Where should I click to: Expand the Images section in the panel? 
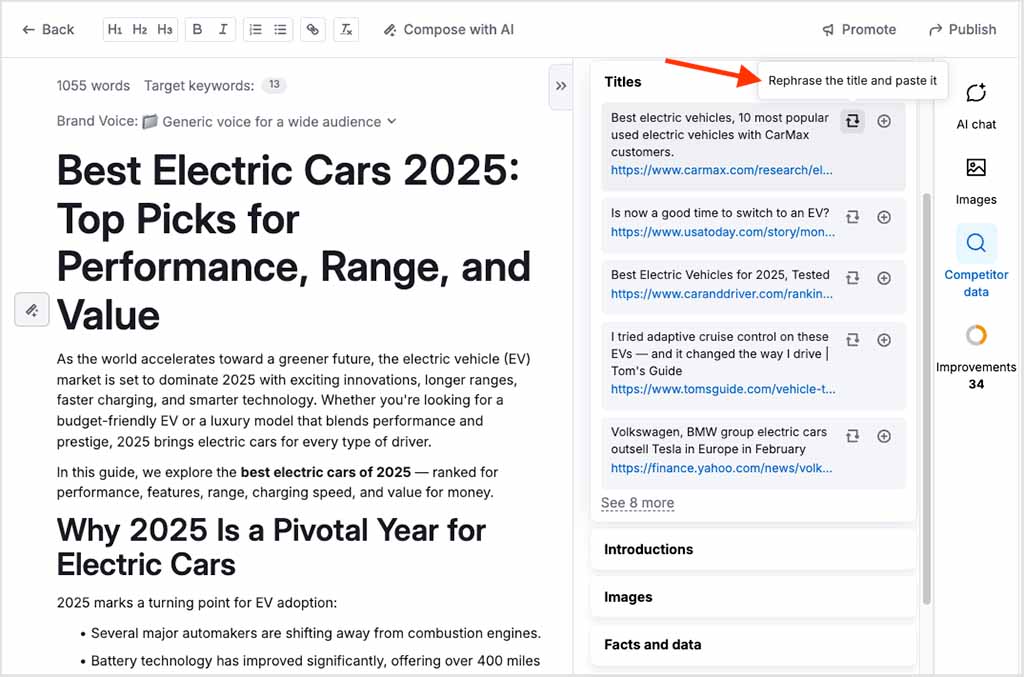tap(753, 597)
